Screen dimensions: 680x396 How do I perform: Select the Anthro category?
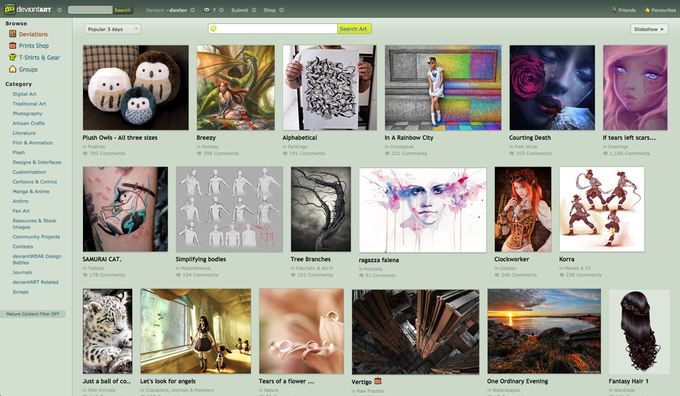tap(20, 201)
